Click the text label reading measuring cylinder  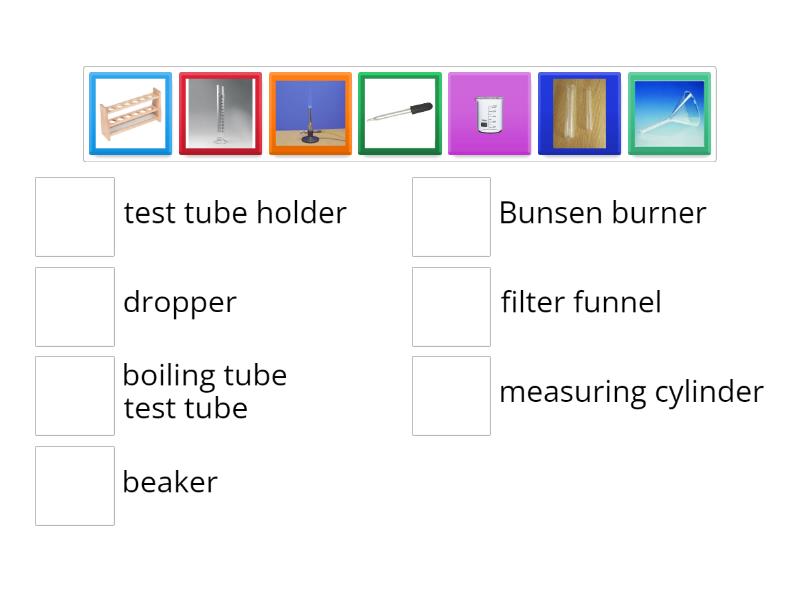(631, 393)
